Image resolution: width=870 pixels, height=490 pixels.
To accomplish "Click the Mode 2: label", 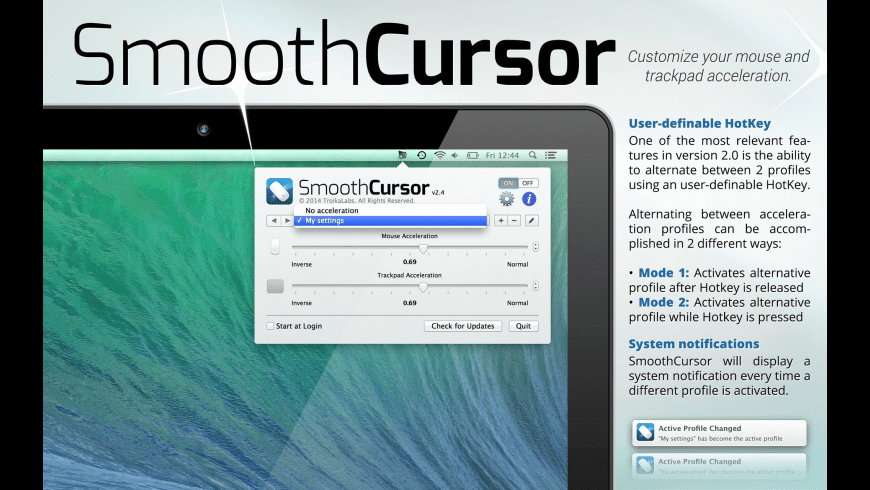I will [664, 302].
